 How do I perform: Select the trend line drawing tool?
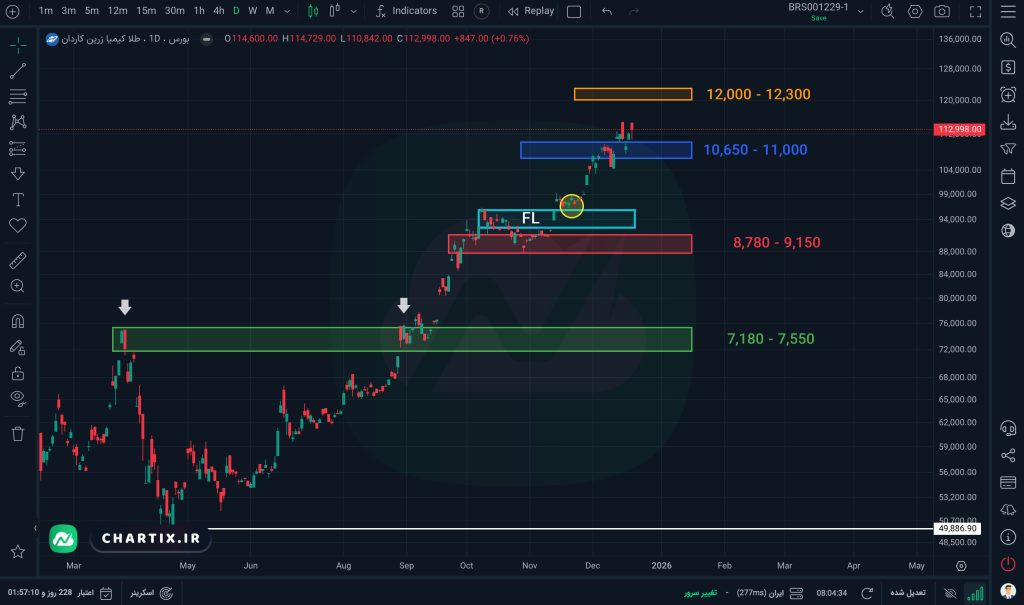click(17, 71)
